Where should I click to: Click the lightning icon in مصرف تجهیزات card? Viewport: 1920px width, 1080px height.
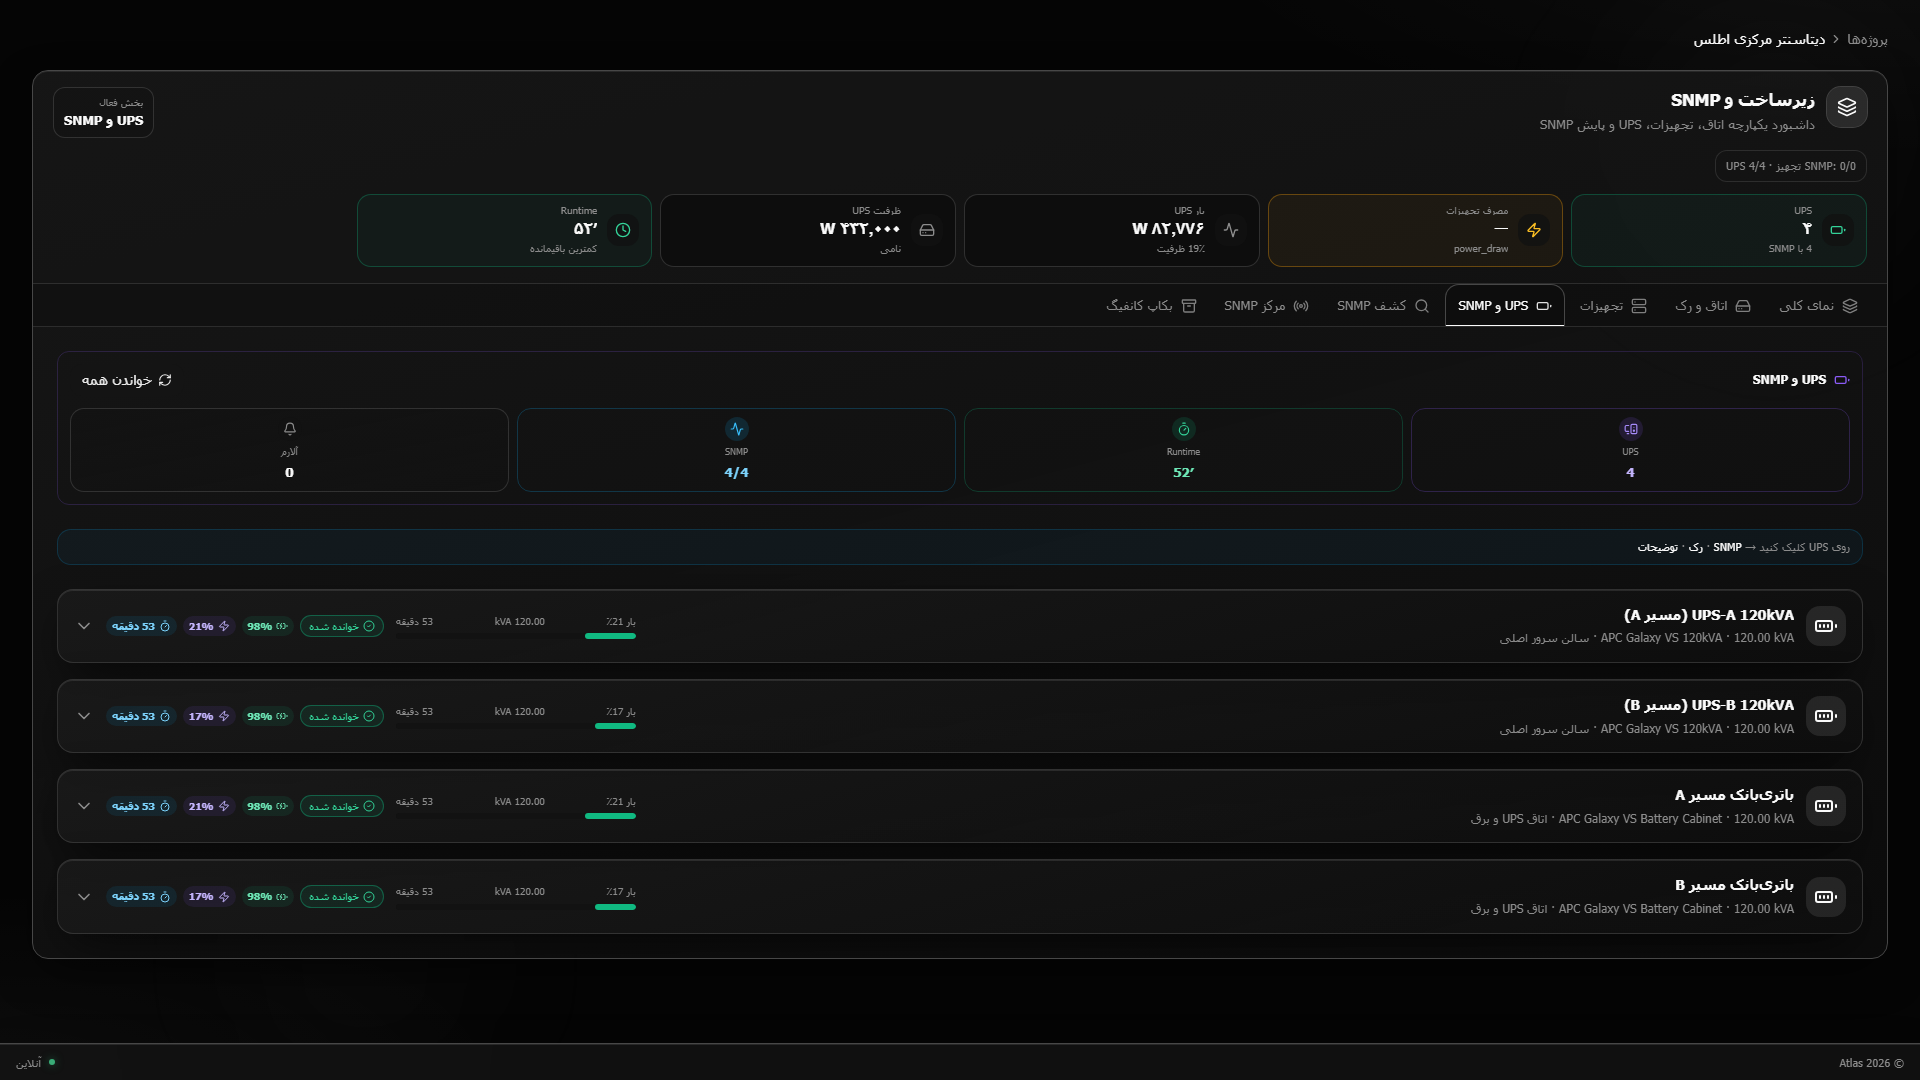tap(1534, 230)
